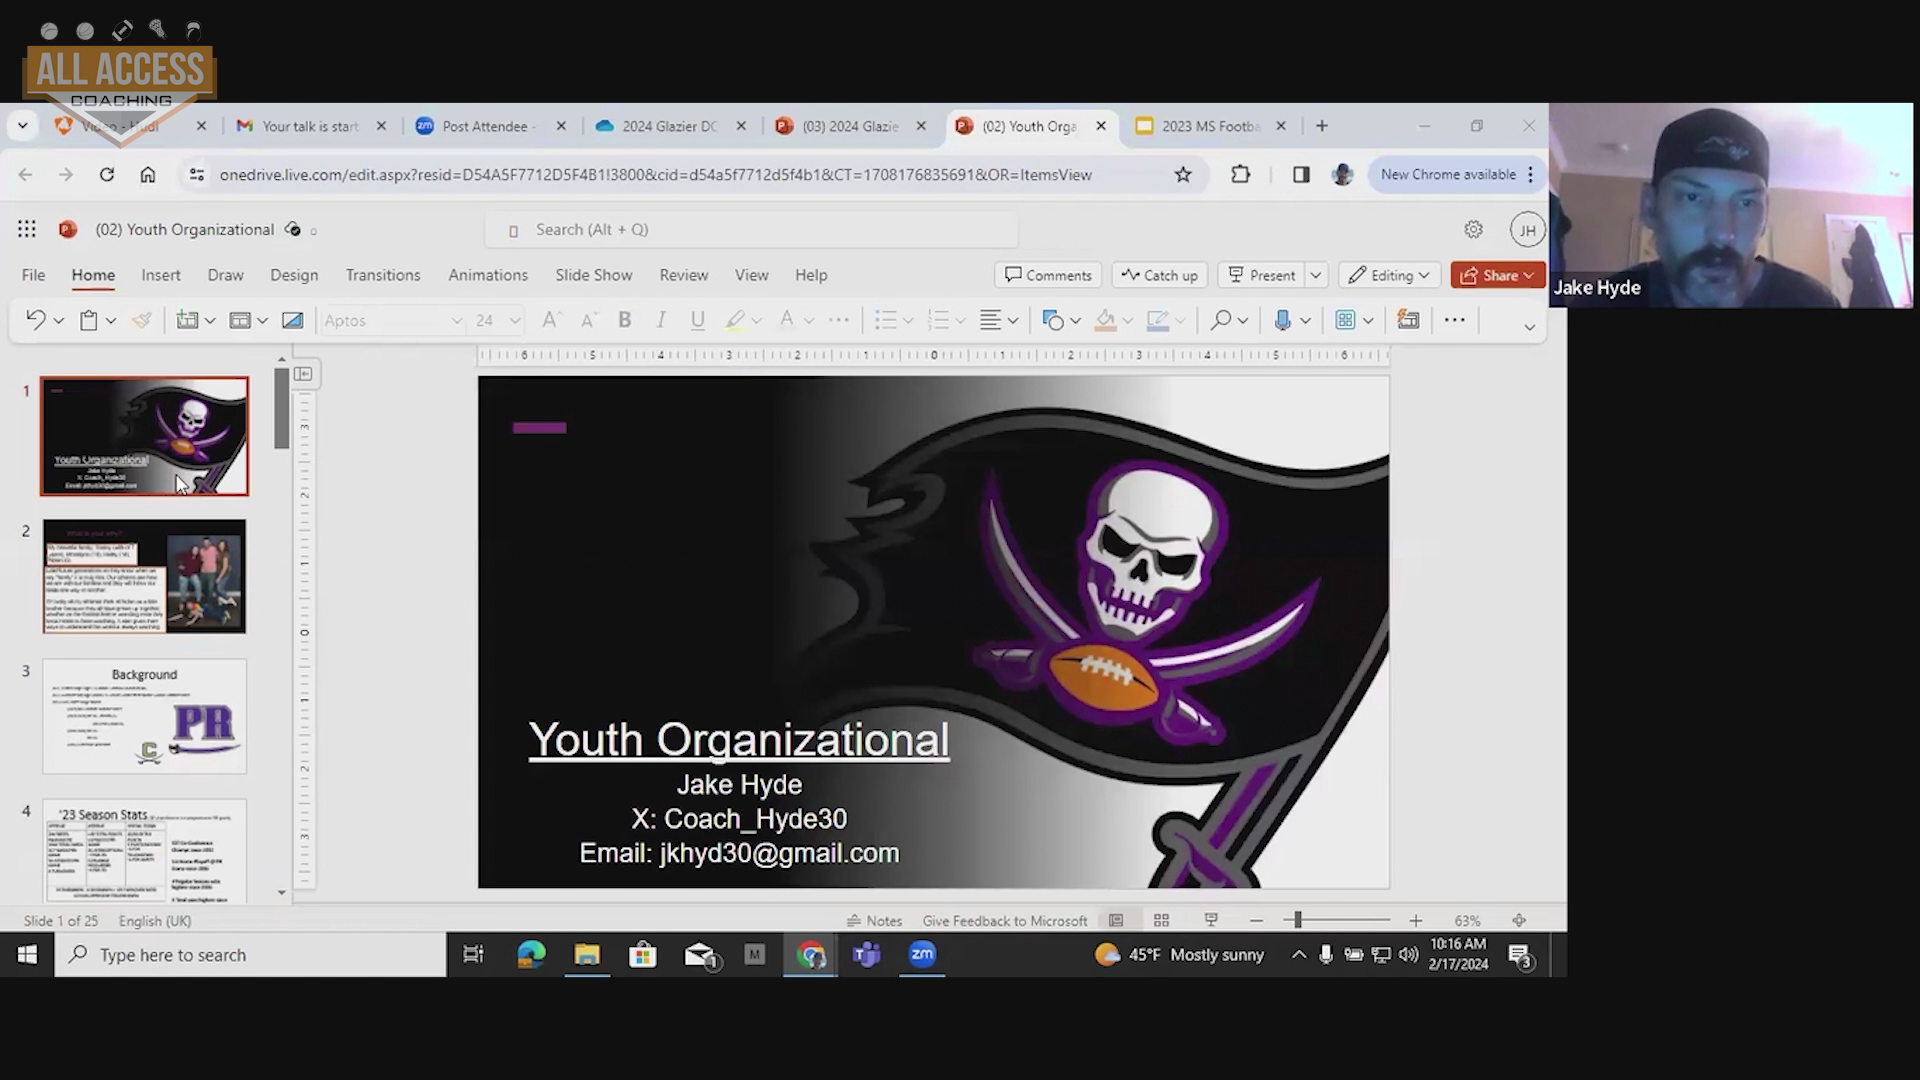
Task: Click the Present button
Action: coord(1261,275)
